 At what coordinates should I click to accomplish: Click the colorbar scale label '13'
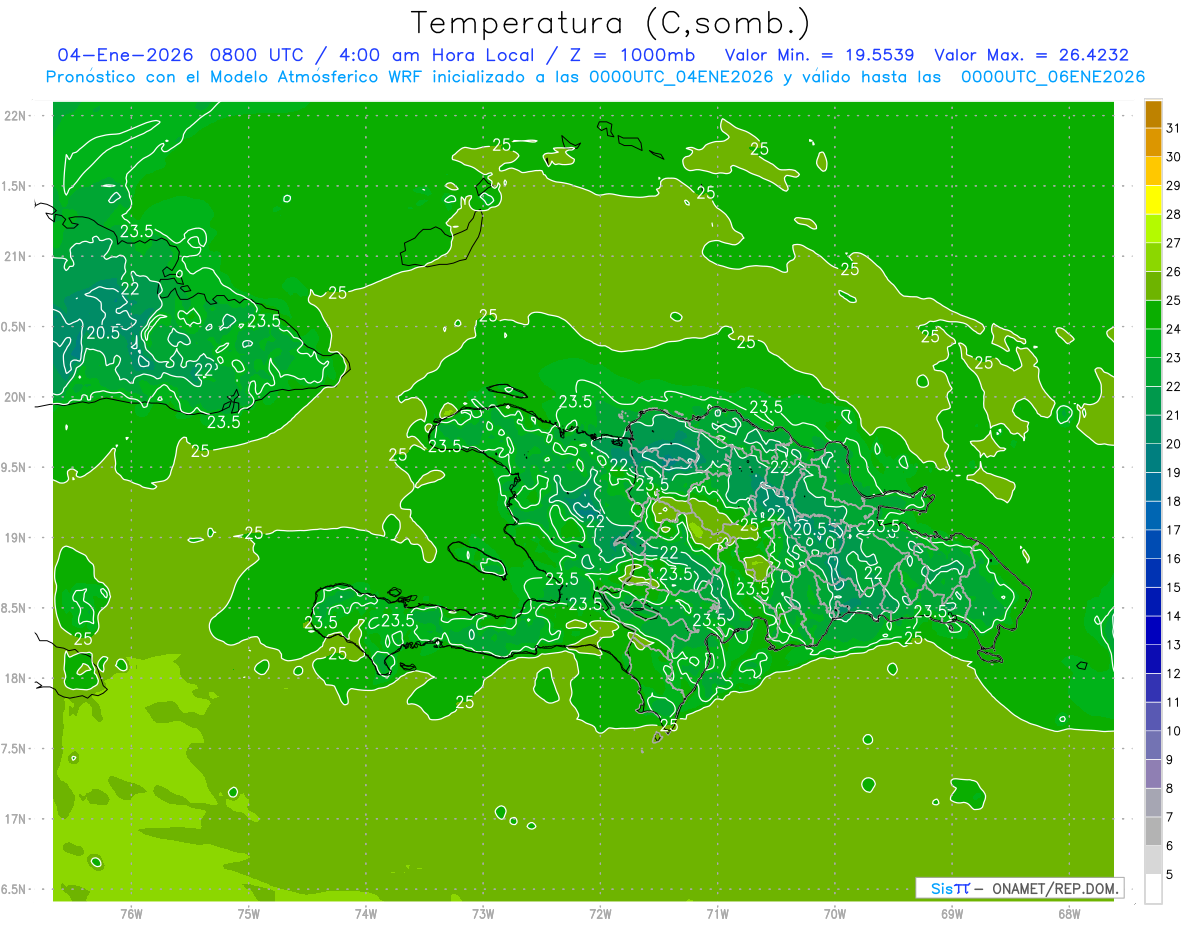1173,645
